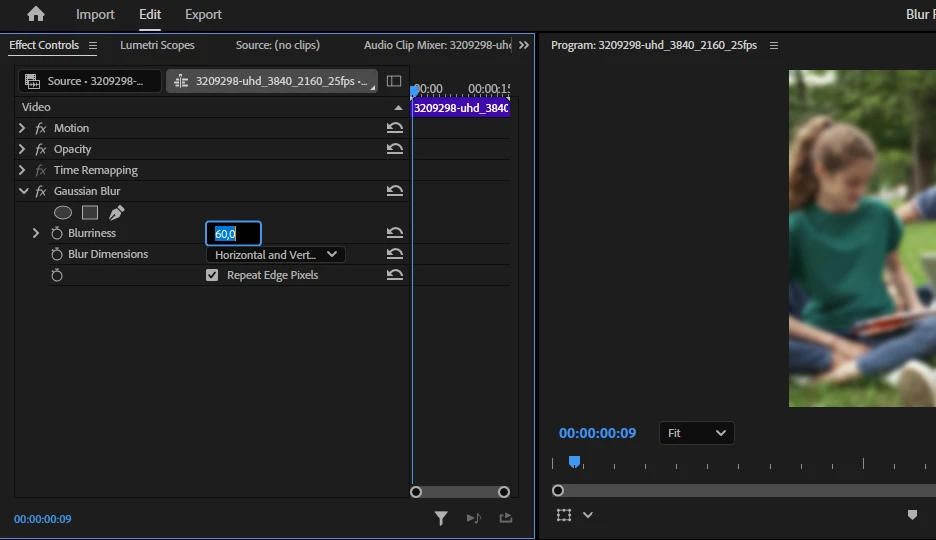Open the Effect Controls panel menu
Image resolution: width=936 pixels, height=540 pixels.
[93, 45]
